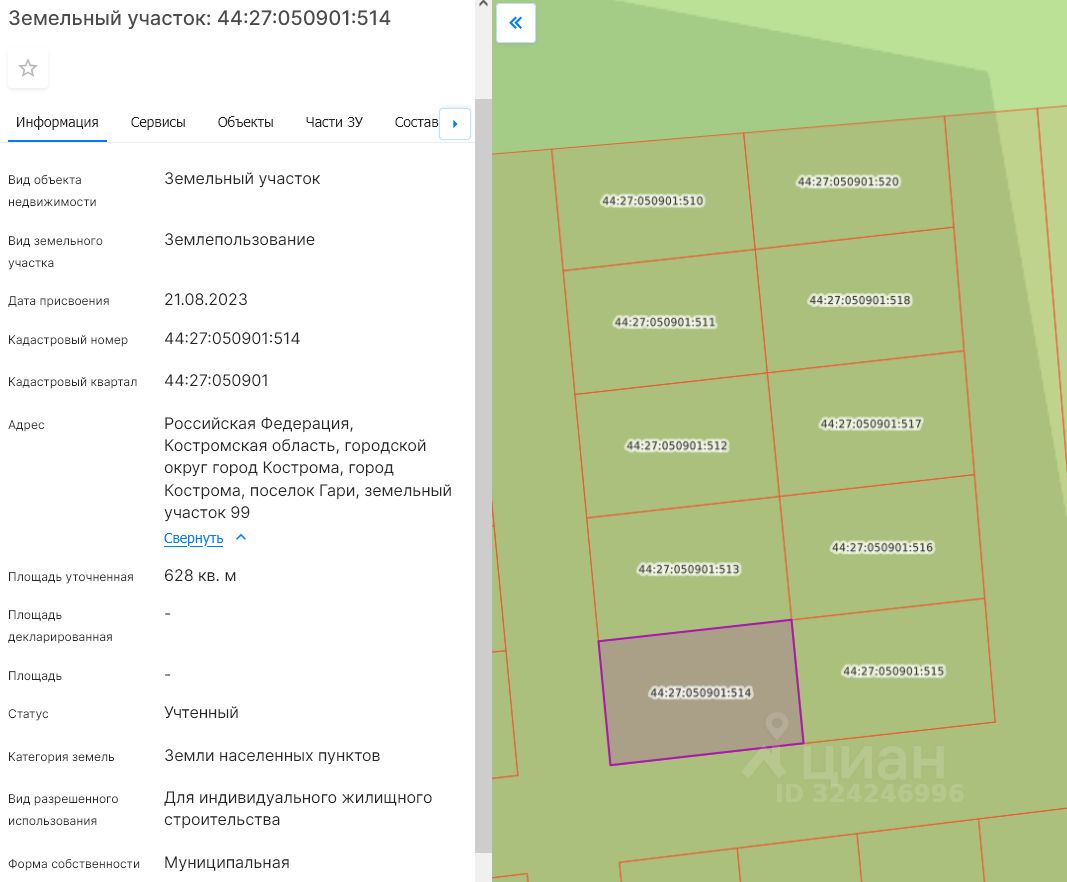
Task: Collapse the info panel with the double-chevron button
Action: tap(516, 23)
